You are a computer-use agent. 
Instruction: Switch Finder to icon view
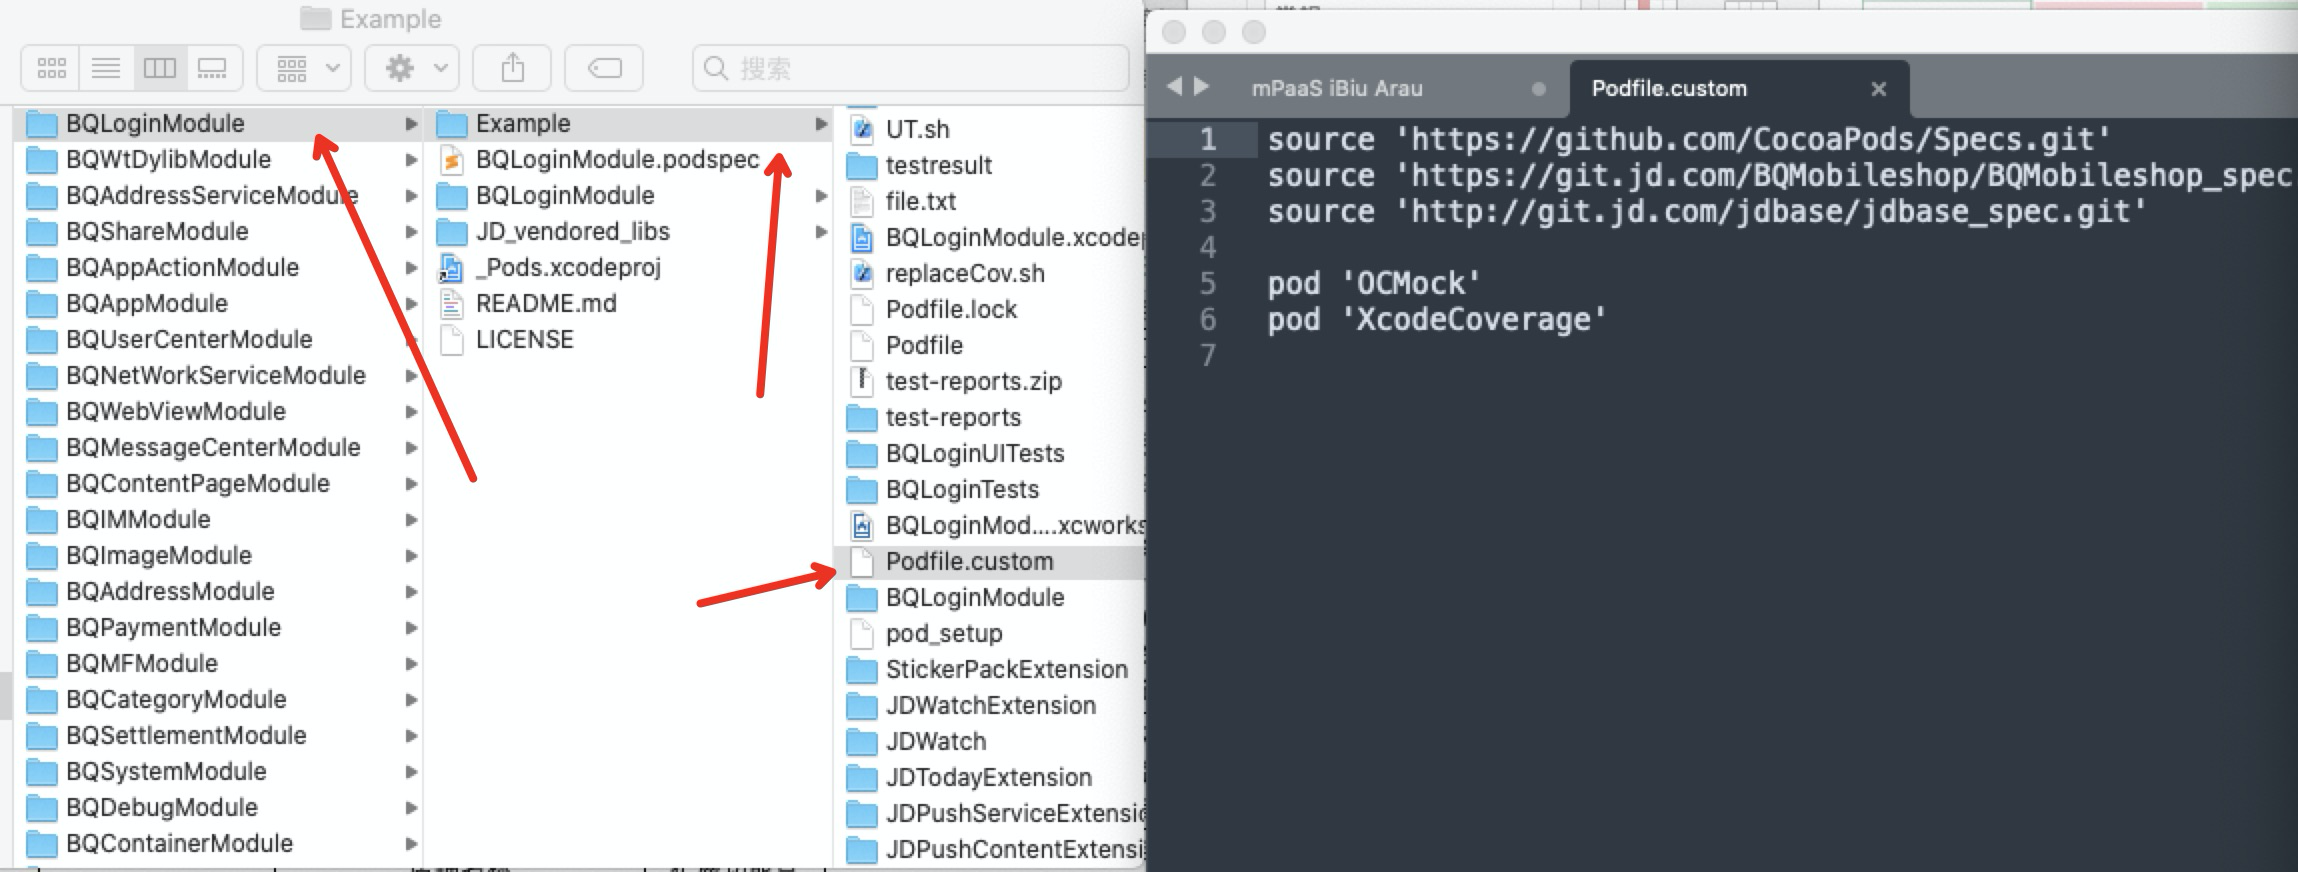pos(51,68)
